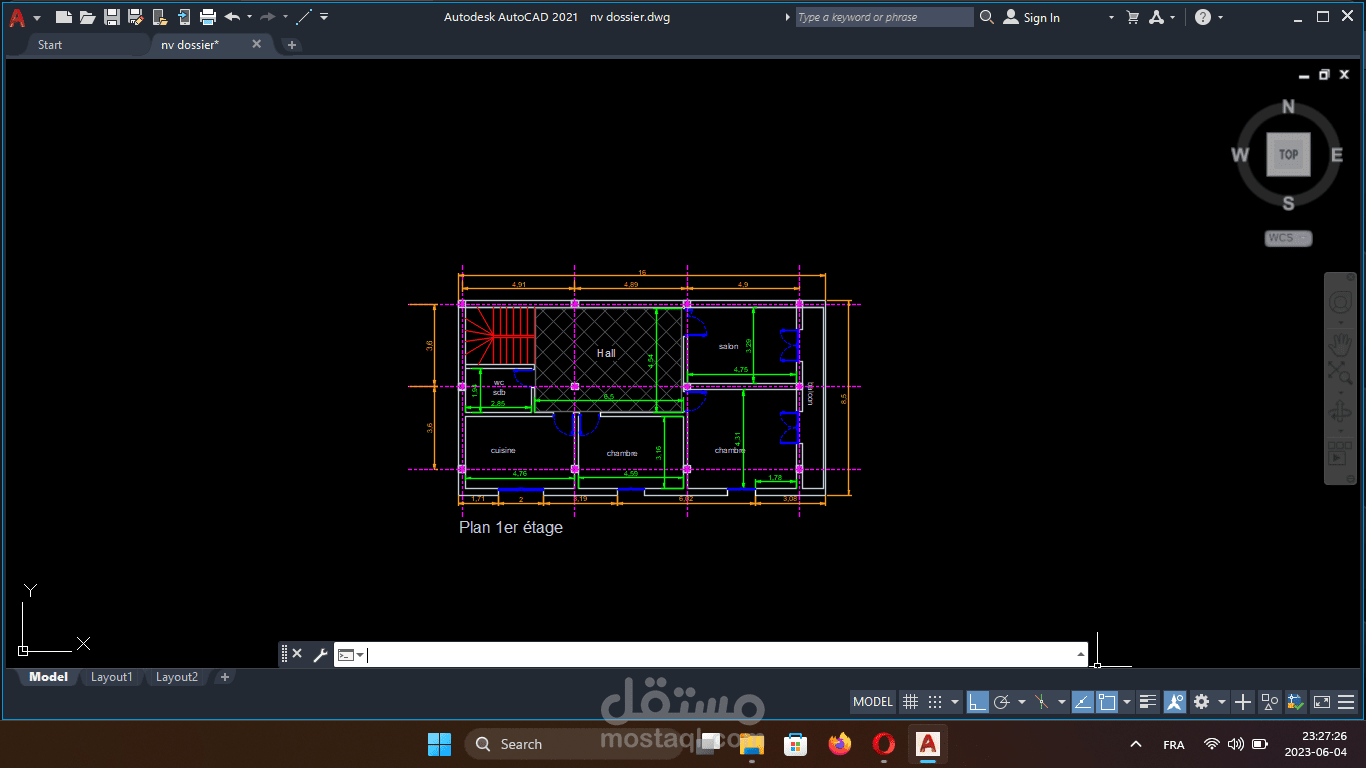Open the Full Navigation Wheel
Image resolution: width=1366 pixels, height=768 pixels.
click(1340, 301)
